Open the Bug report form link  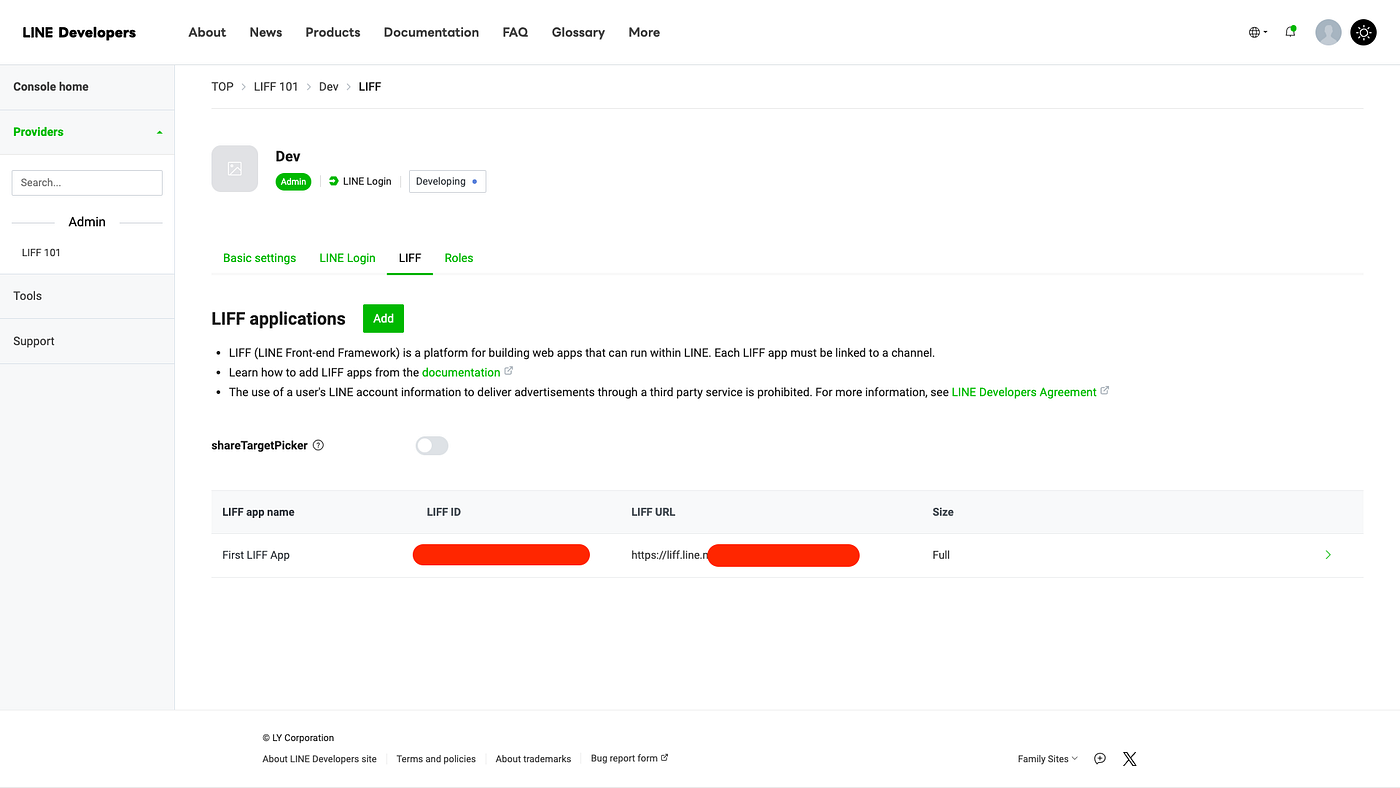629,759
